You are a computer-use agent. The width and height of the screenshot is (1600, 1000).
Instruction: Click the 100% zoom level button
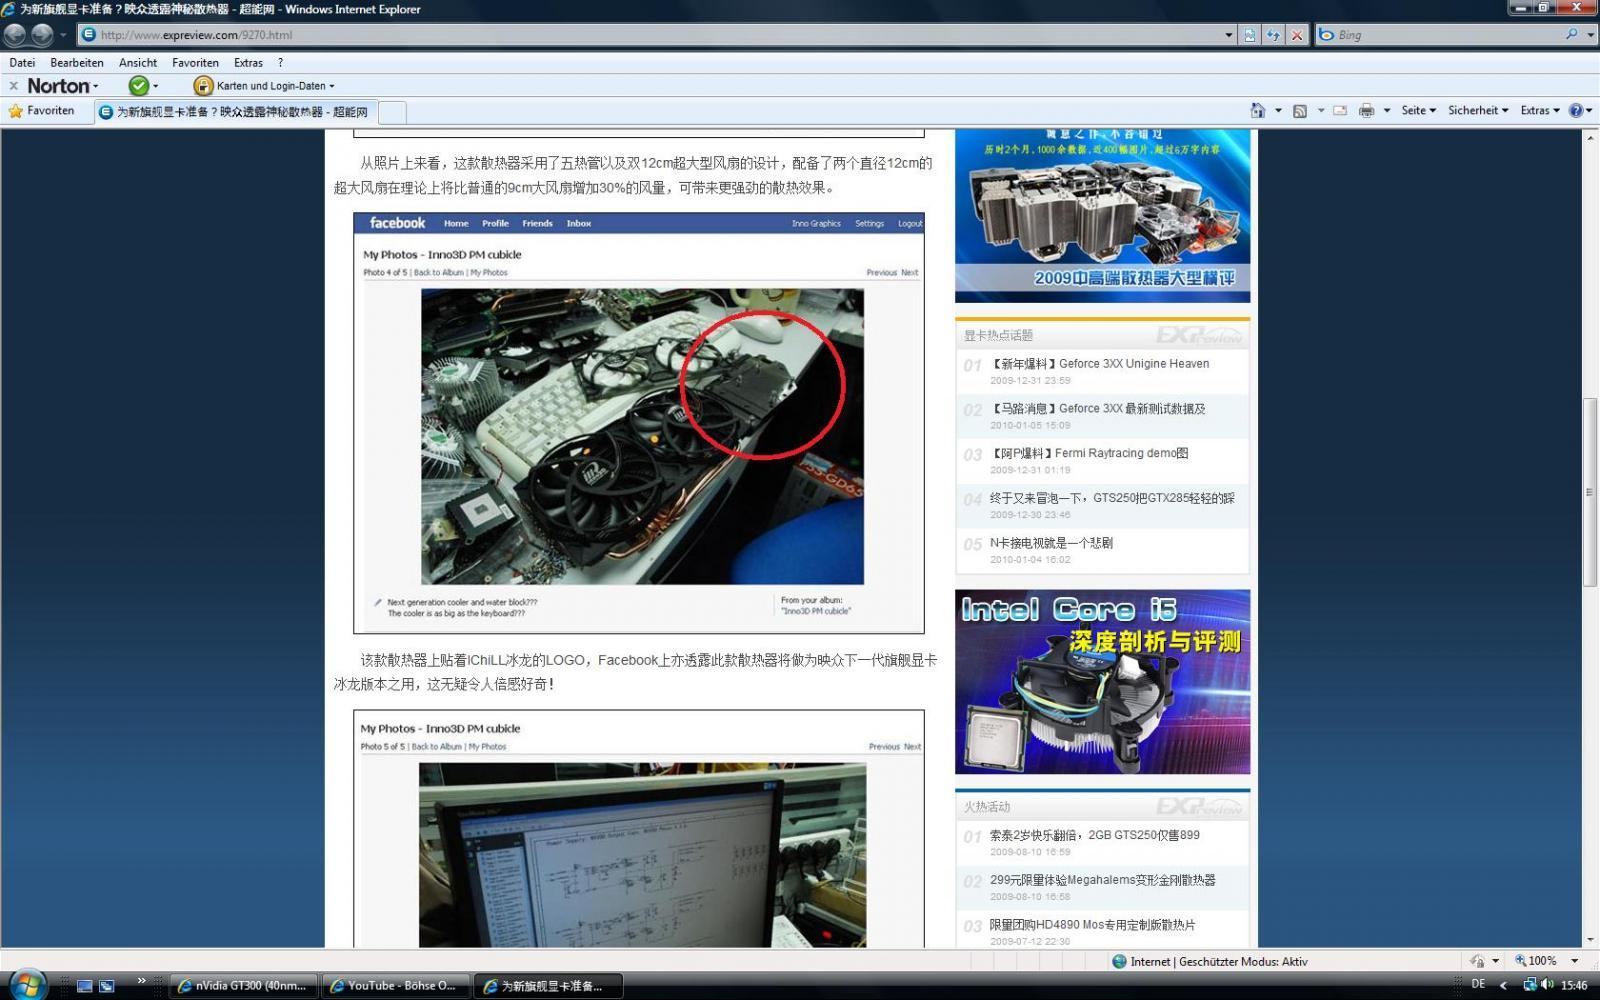1537,961
